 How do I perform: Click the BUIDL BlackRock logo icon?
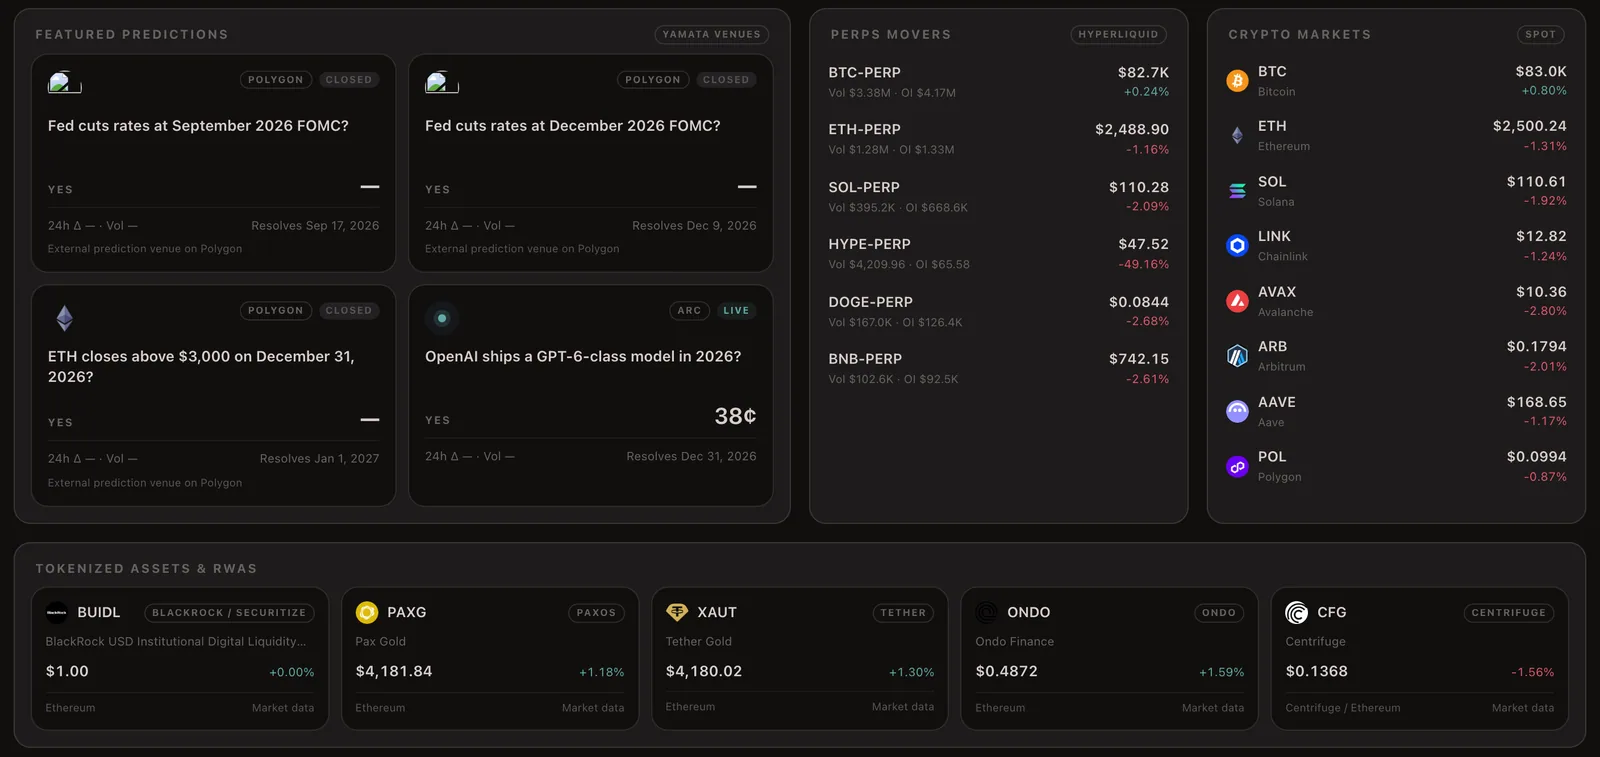(x=57, y=612)
